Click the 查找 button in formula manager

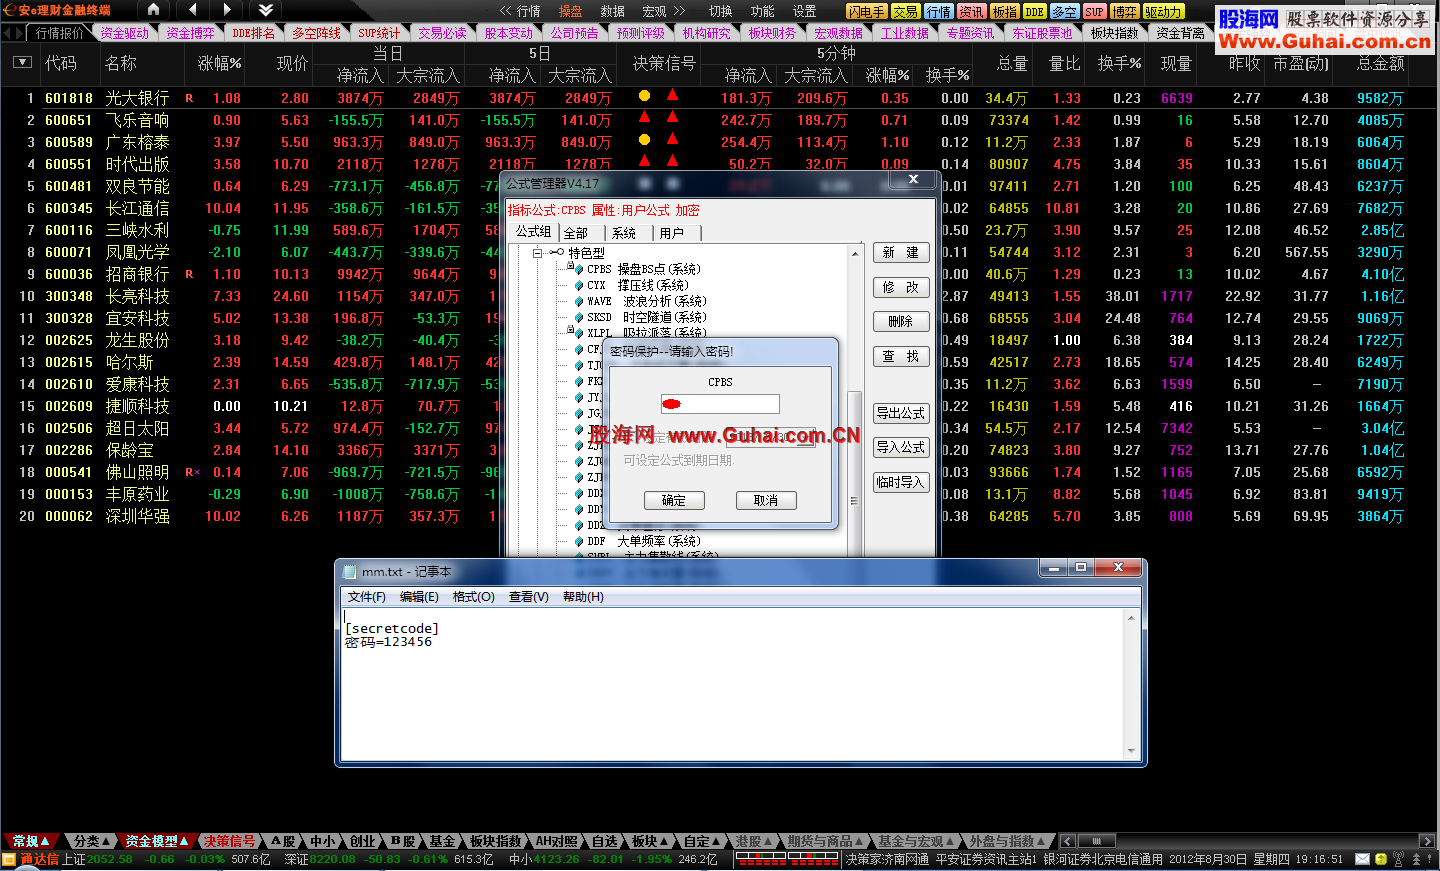tap(901, 356)
